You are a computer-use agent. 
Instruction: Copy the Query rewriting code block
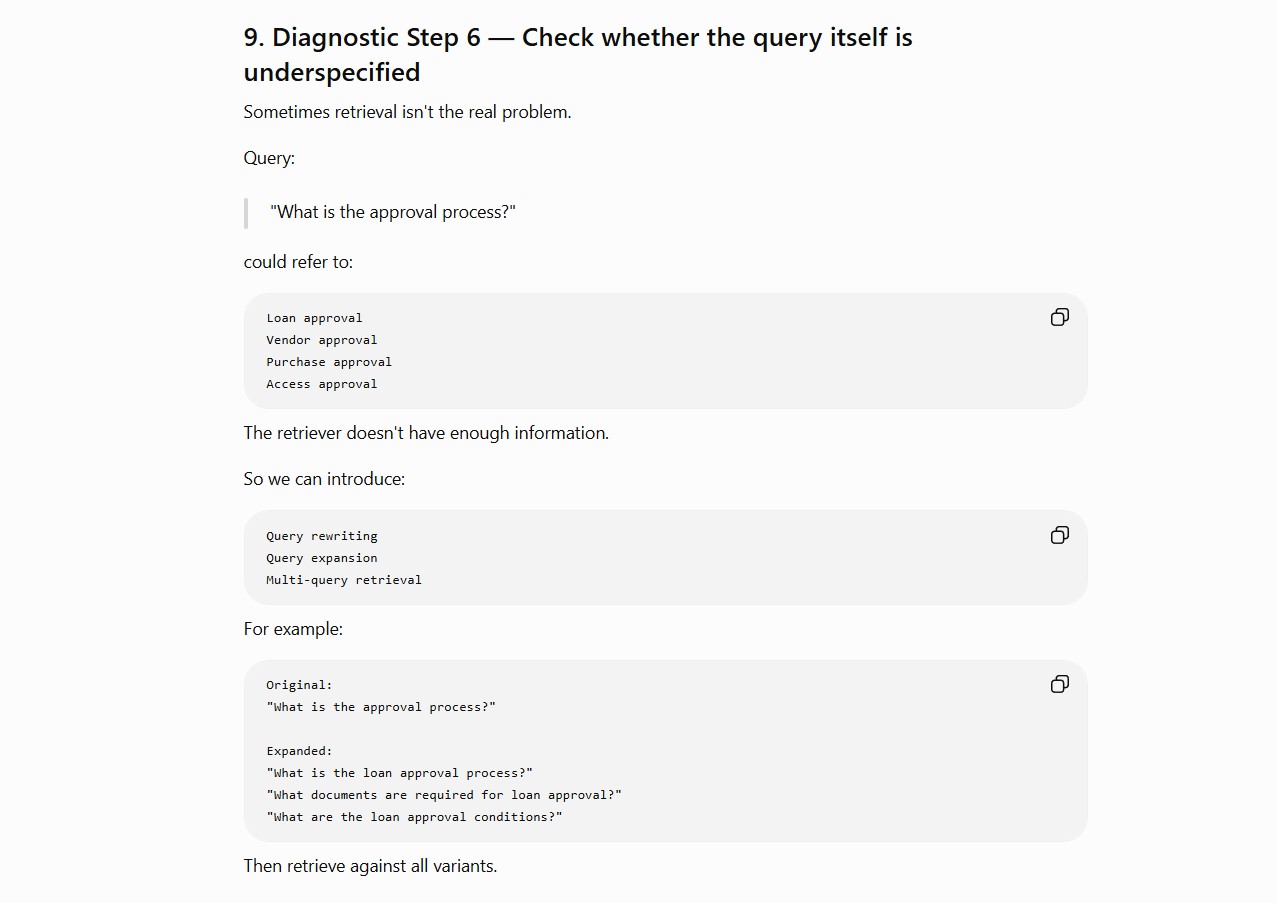[1060, 535]
